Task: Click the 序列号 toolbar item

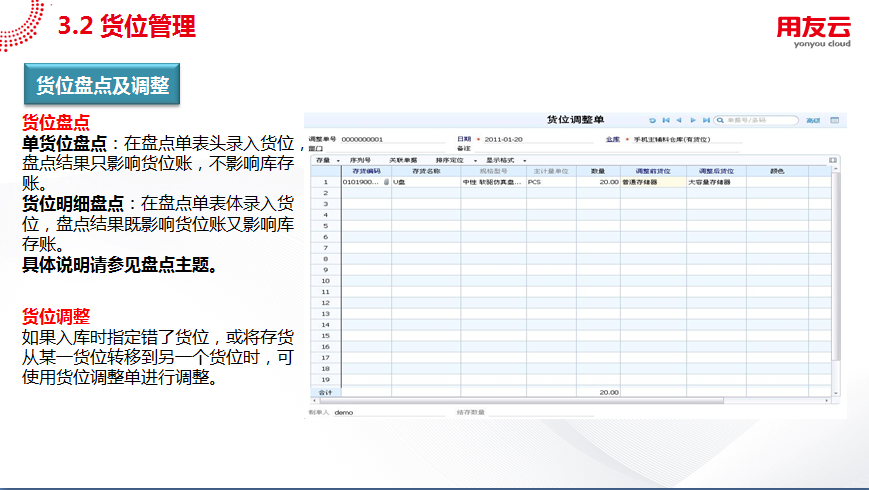Action: coord(360,160)
